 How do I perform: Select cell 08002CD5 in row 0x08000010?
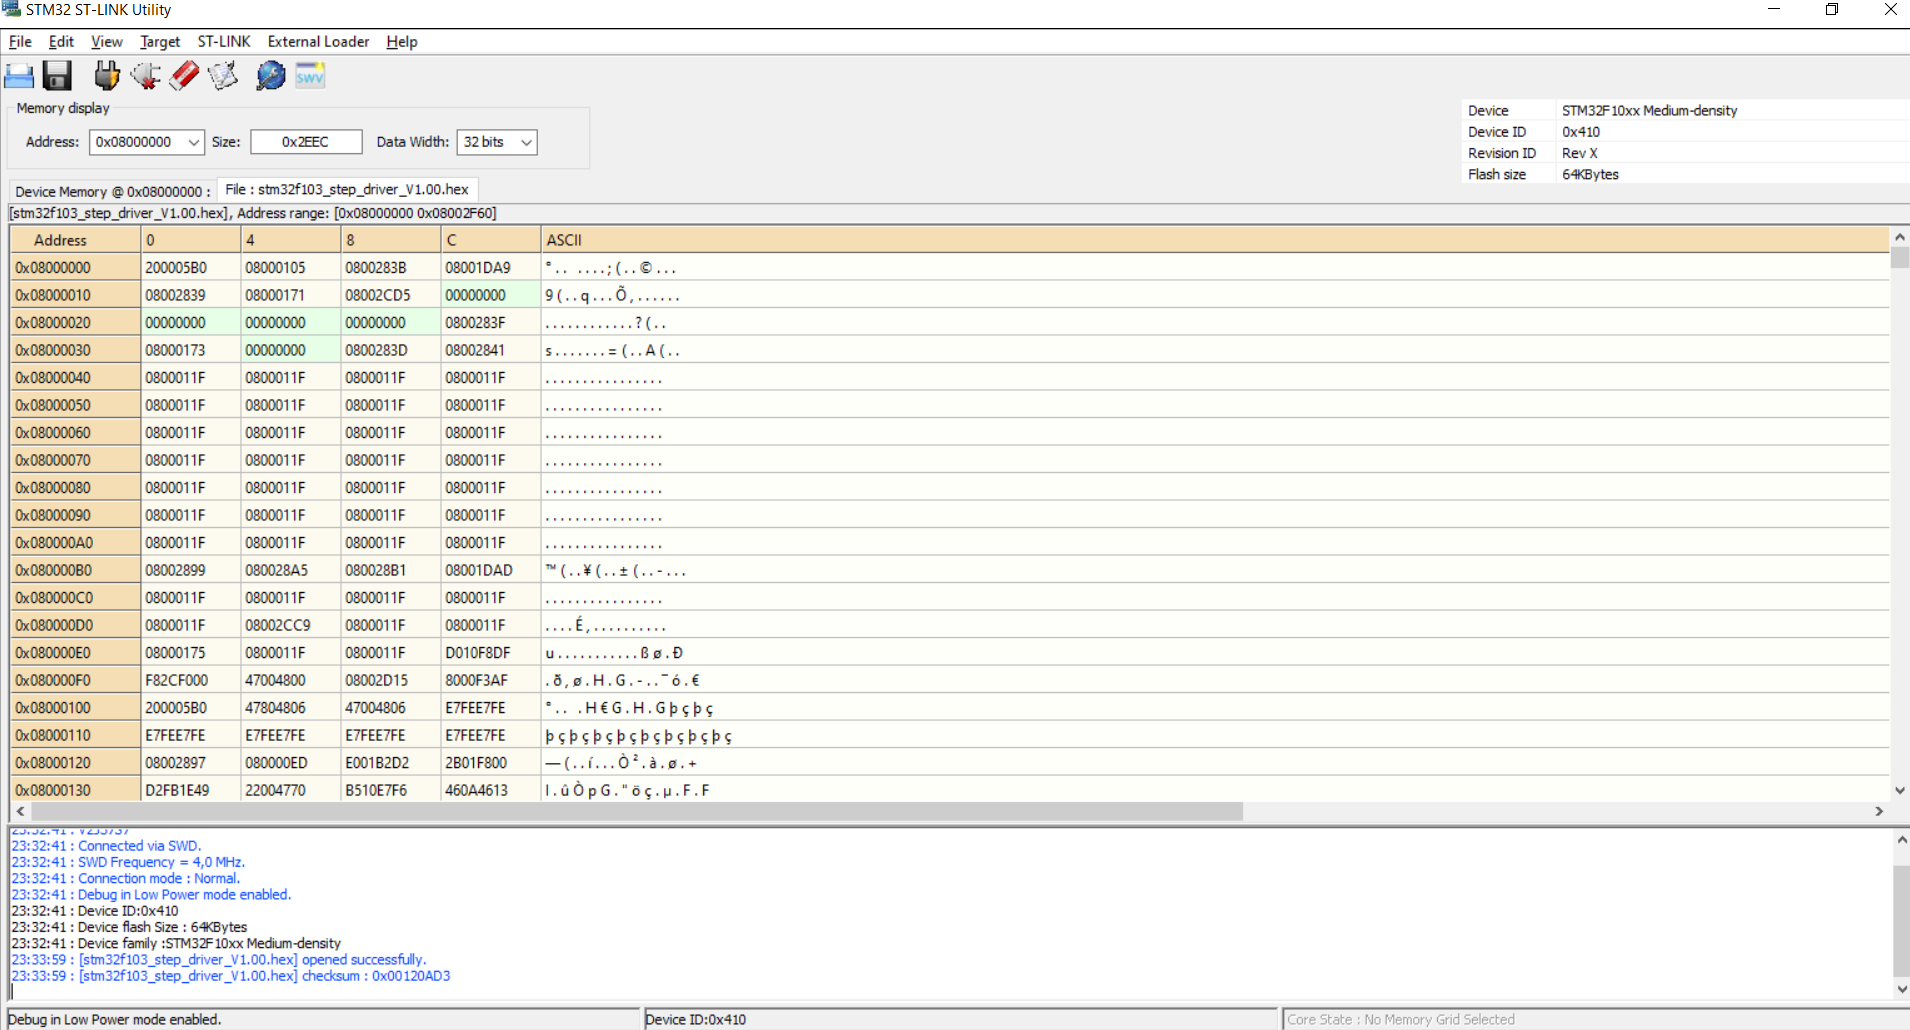tap(391, 295)
